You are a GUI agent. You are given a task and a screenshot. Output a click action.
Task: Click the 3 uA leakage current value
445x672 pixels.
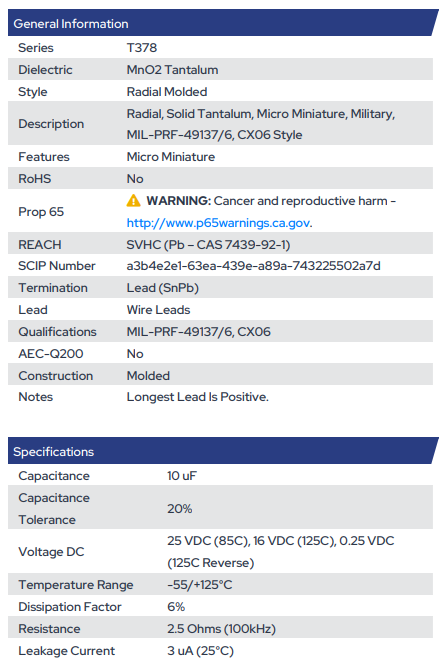(200, 651)
